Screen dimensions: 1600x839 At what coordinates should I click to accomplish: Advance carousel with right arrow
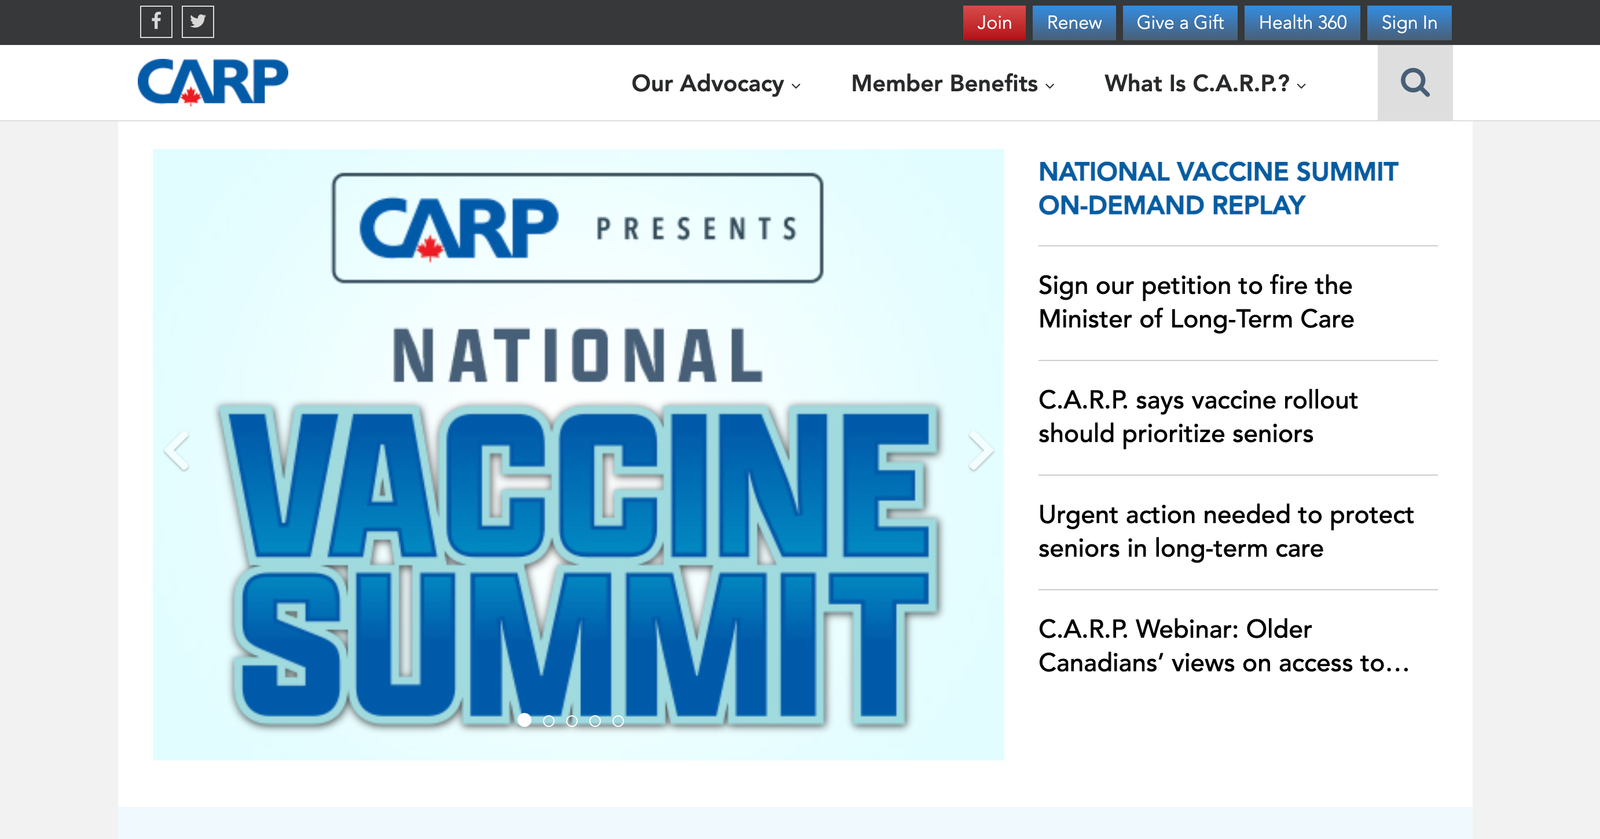pyautogui.click(x=980, y=451)
